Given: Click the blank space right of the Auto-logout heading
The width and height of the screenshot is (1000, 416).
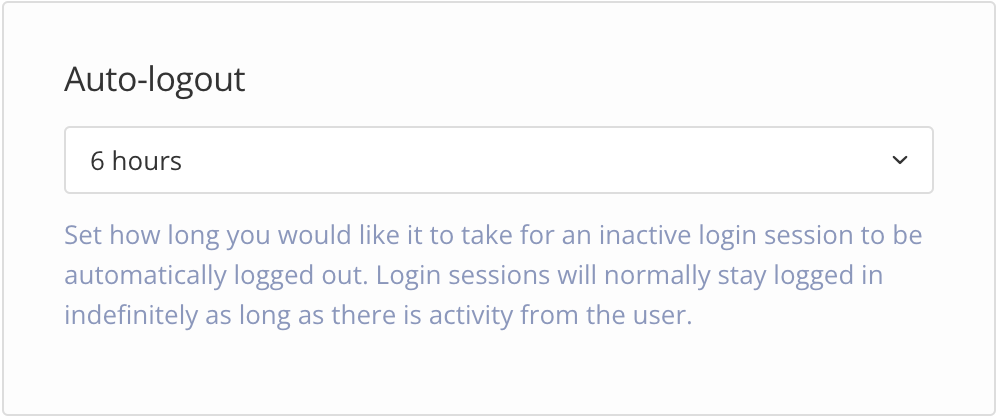Looking at the screenshot, I should (600, 80).
